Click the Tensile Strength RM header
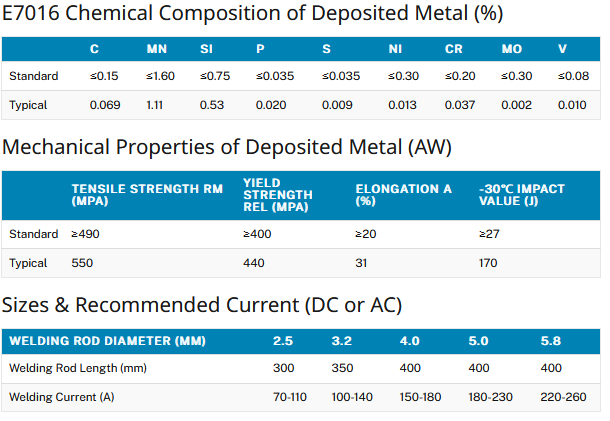This screenshot has height=421, width=610. point(147,195)
